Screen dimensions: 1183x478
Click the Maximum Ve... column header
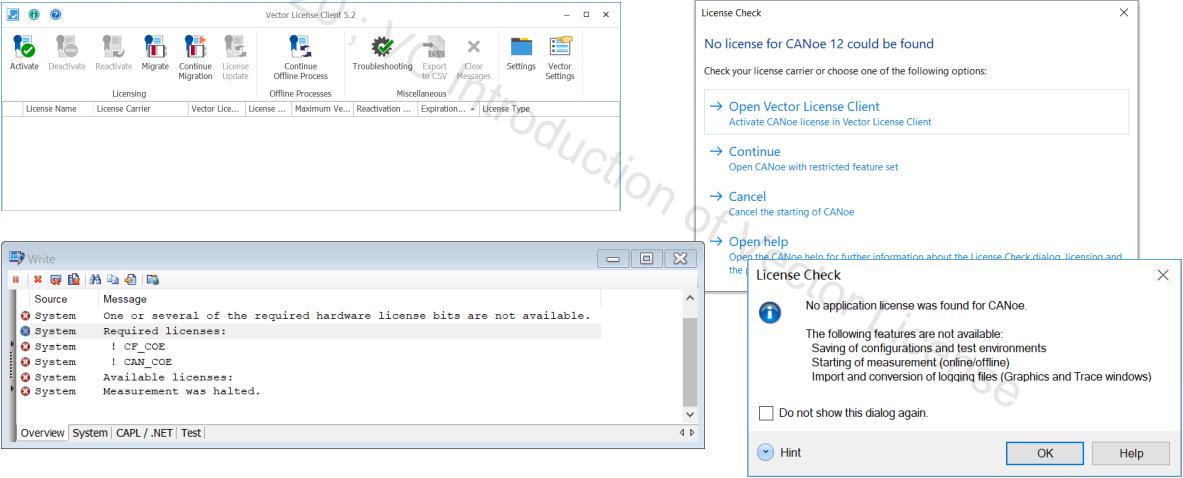[x=323, y=109]
